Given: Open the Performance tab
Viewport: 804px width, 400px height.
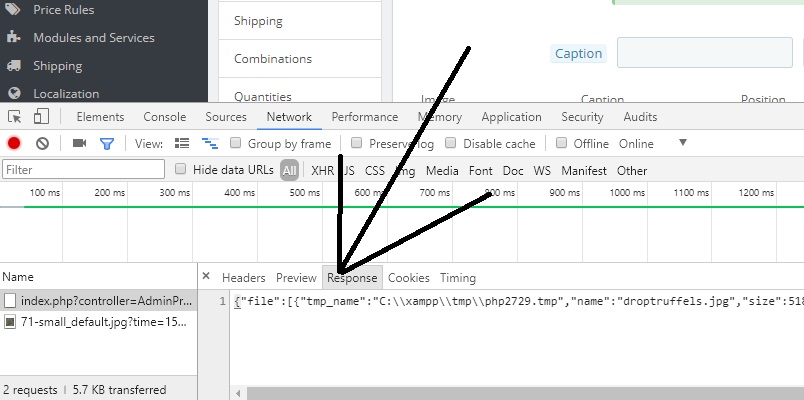Looking at the screenshot, I should [365, 117].
